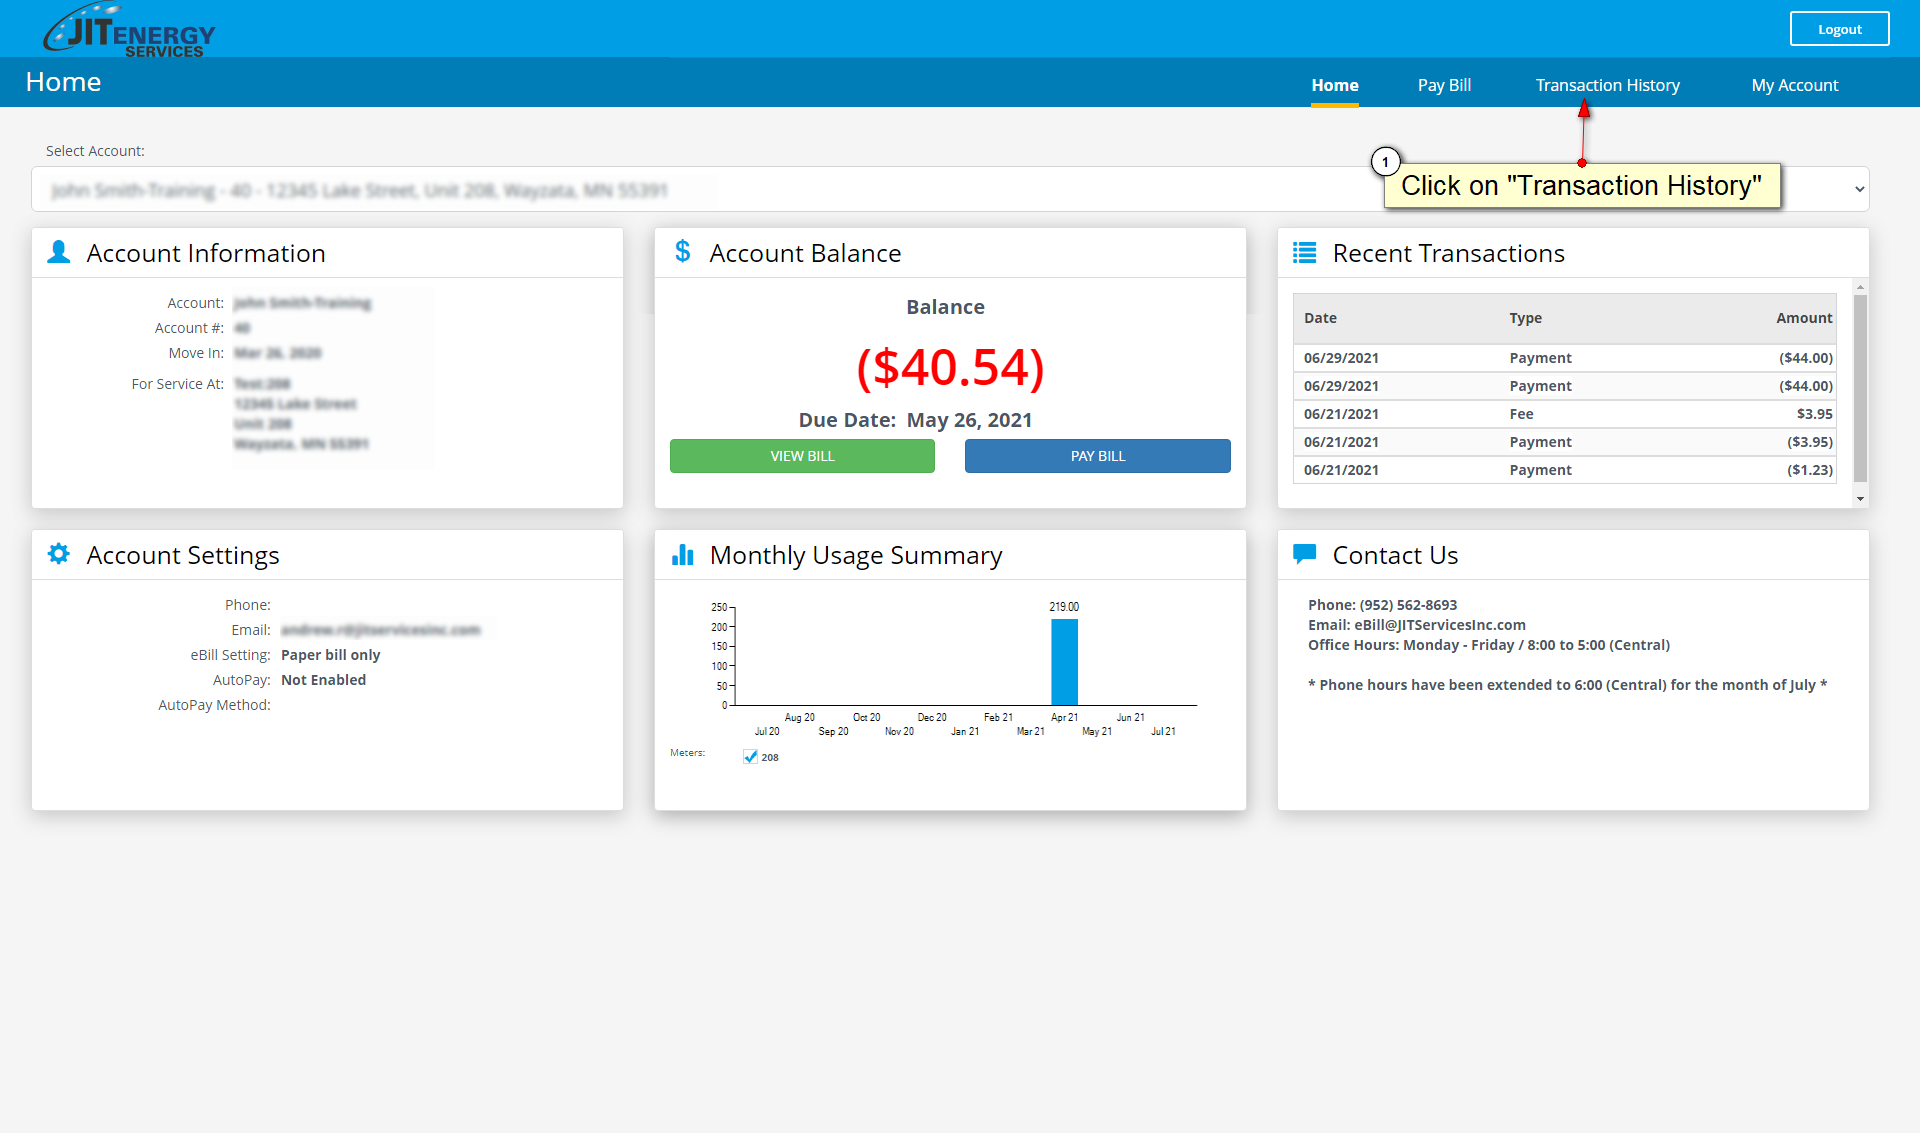
Task: Go to the Pay Bill tab
Action: pyautogui.click(x=1444, y=85)
